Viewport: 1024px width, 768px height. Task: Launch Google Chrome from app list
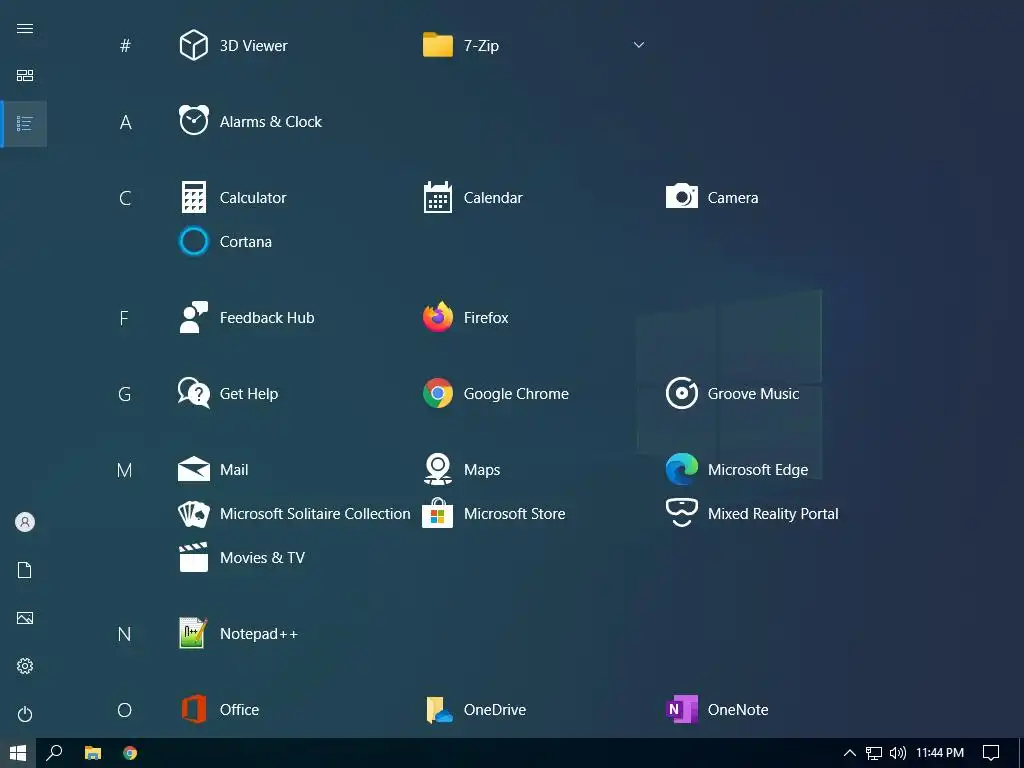click(x=438, y=393)
